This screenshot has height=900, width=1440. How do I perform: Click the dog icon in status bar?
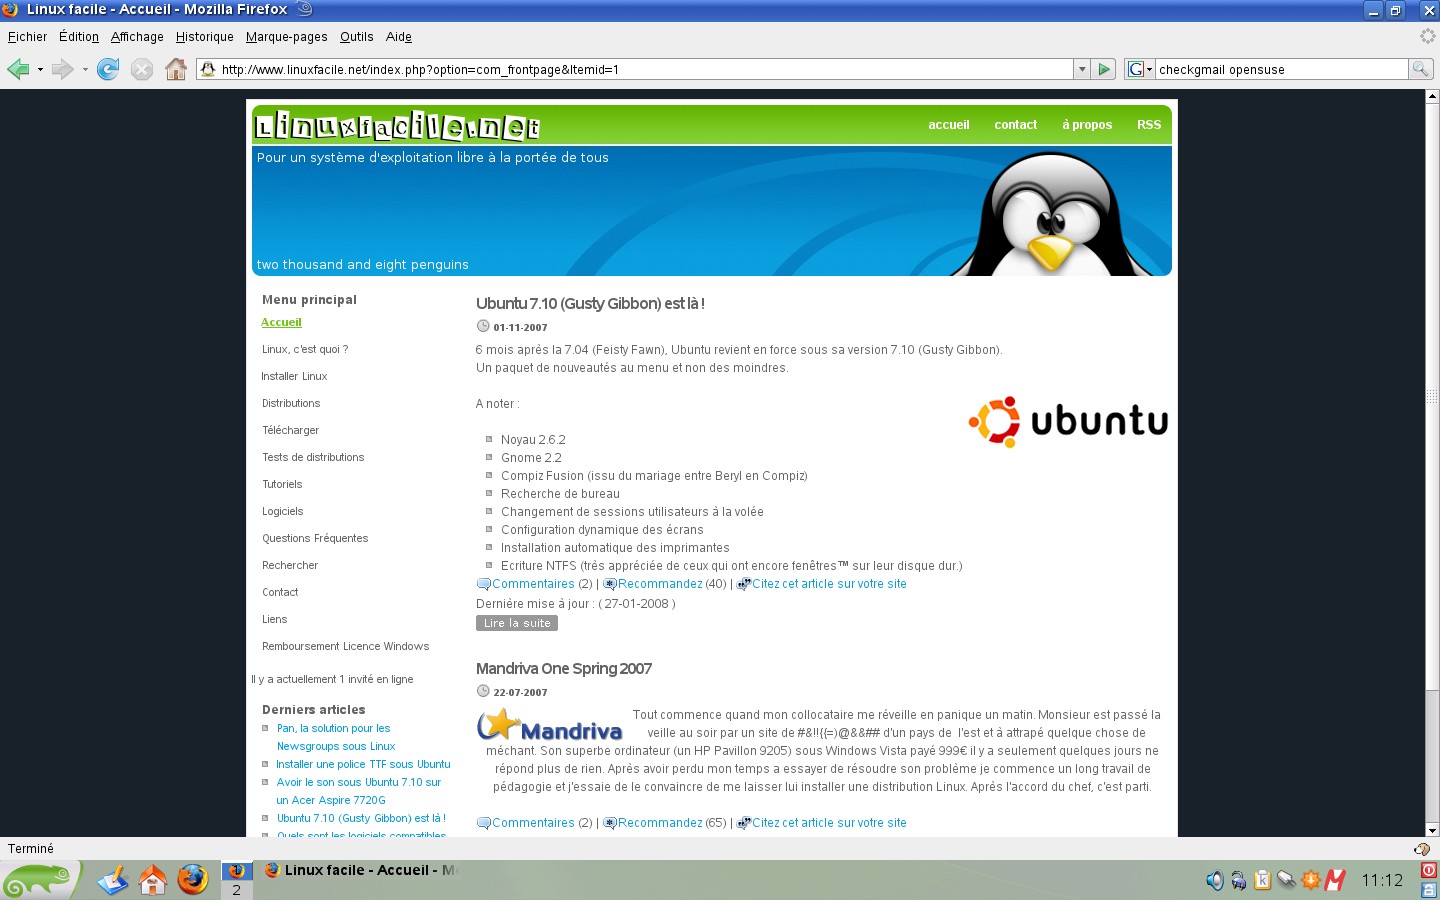[x=1422, y=849]
